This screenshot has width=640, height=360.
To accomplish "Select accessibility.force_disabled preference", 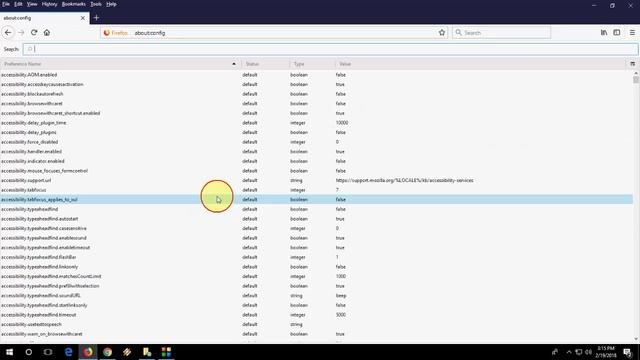I will 317,142.
